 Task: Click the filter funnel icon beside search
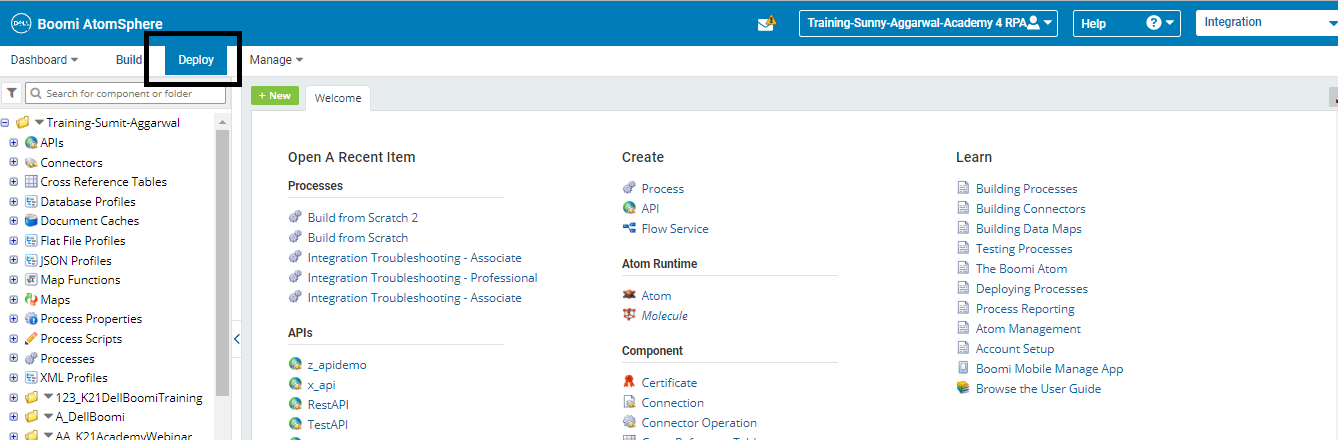12,93
